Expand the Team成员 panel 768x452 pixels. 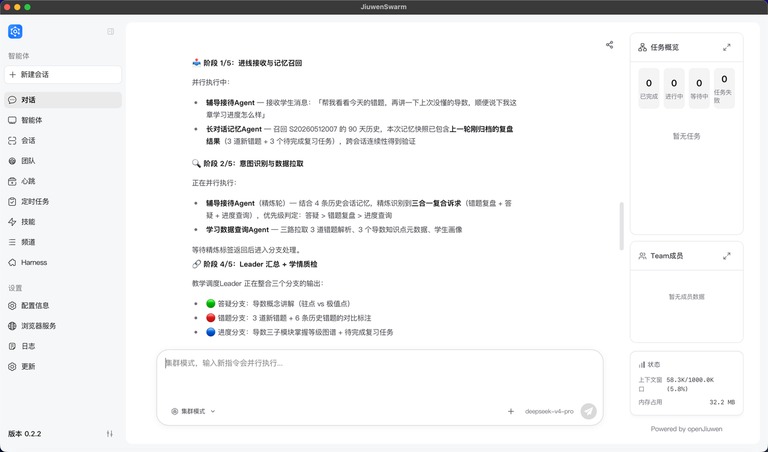[x=727, y=256]
